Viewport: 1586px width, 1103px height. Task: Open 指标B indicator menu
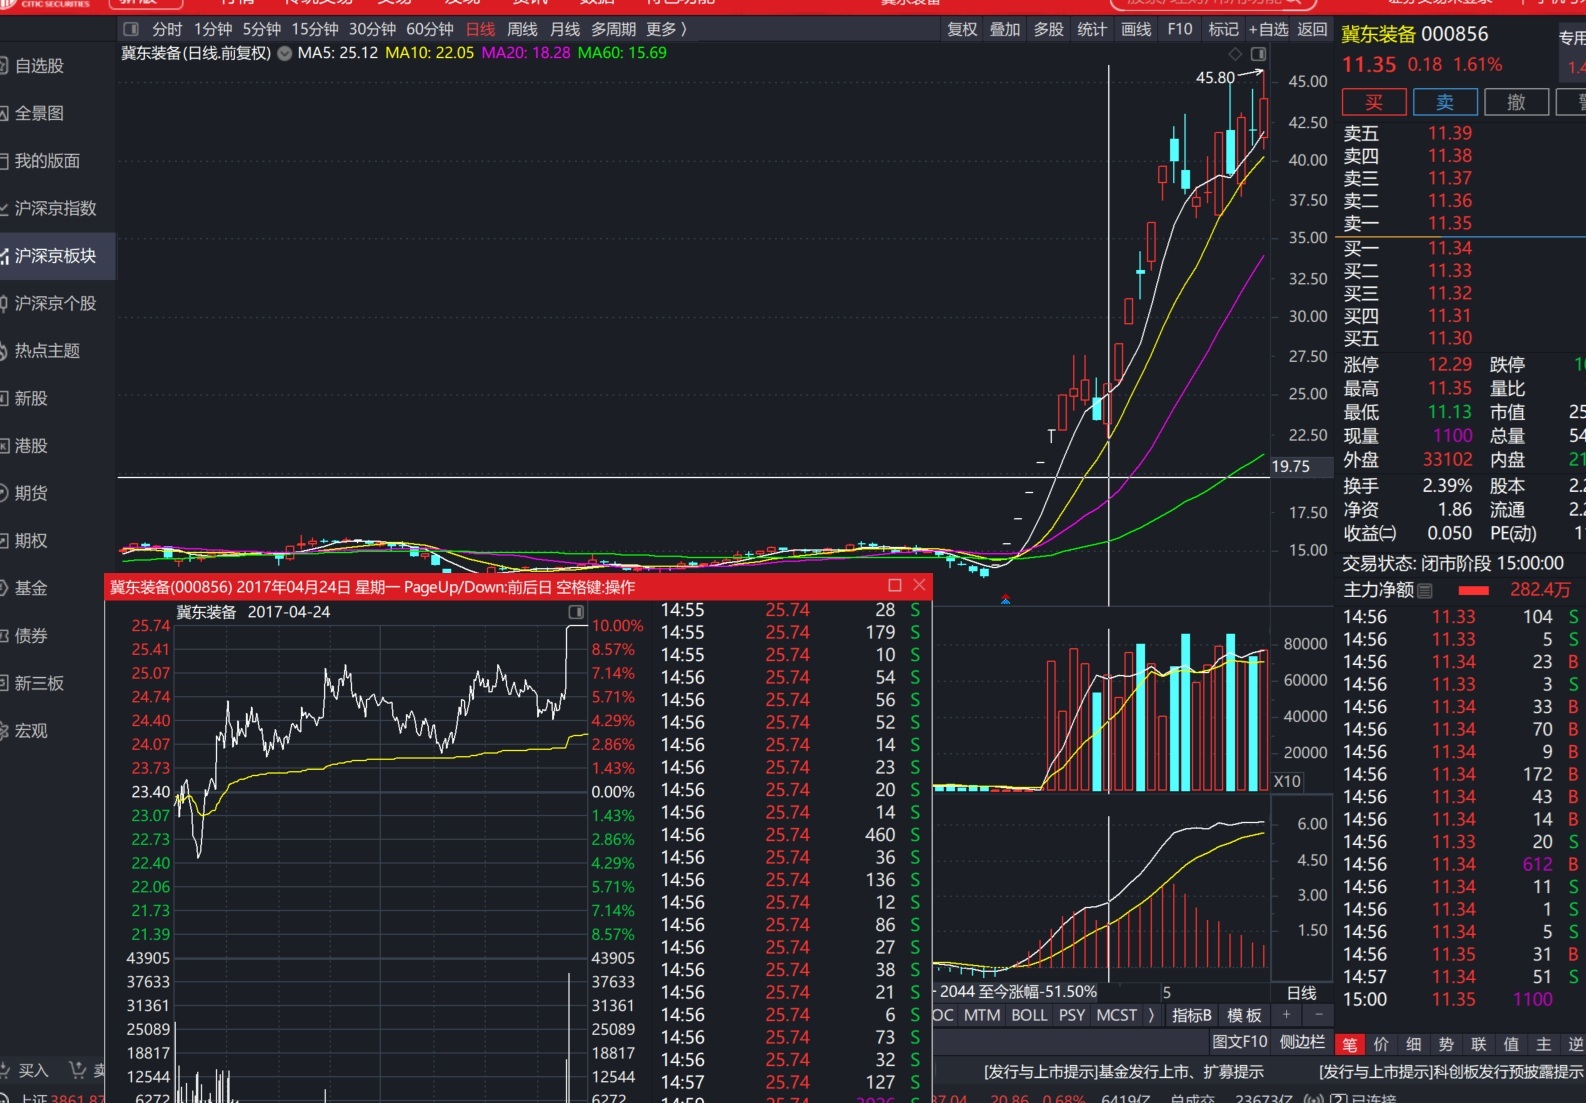click(x=1191, y=1015)
